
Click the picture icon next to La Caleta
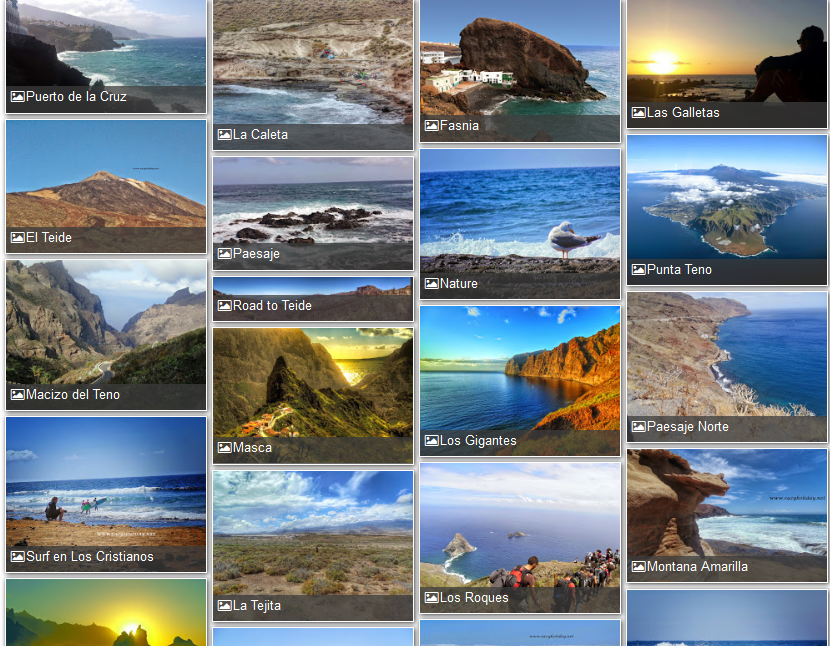coord(224,135)
